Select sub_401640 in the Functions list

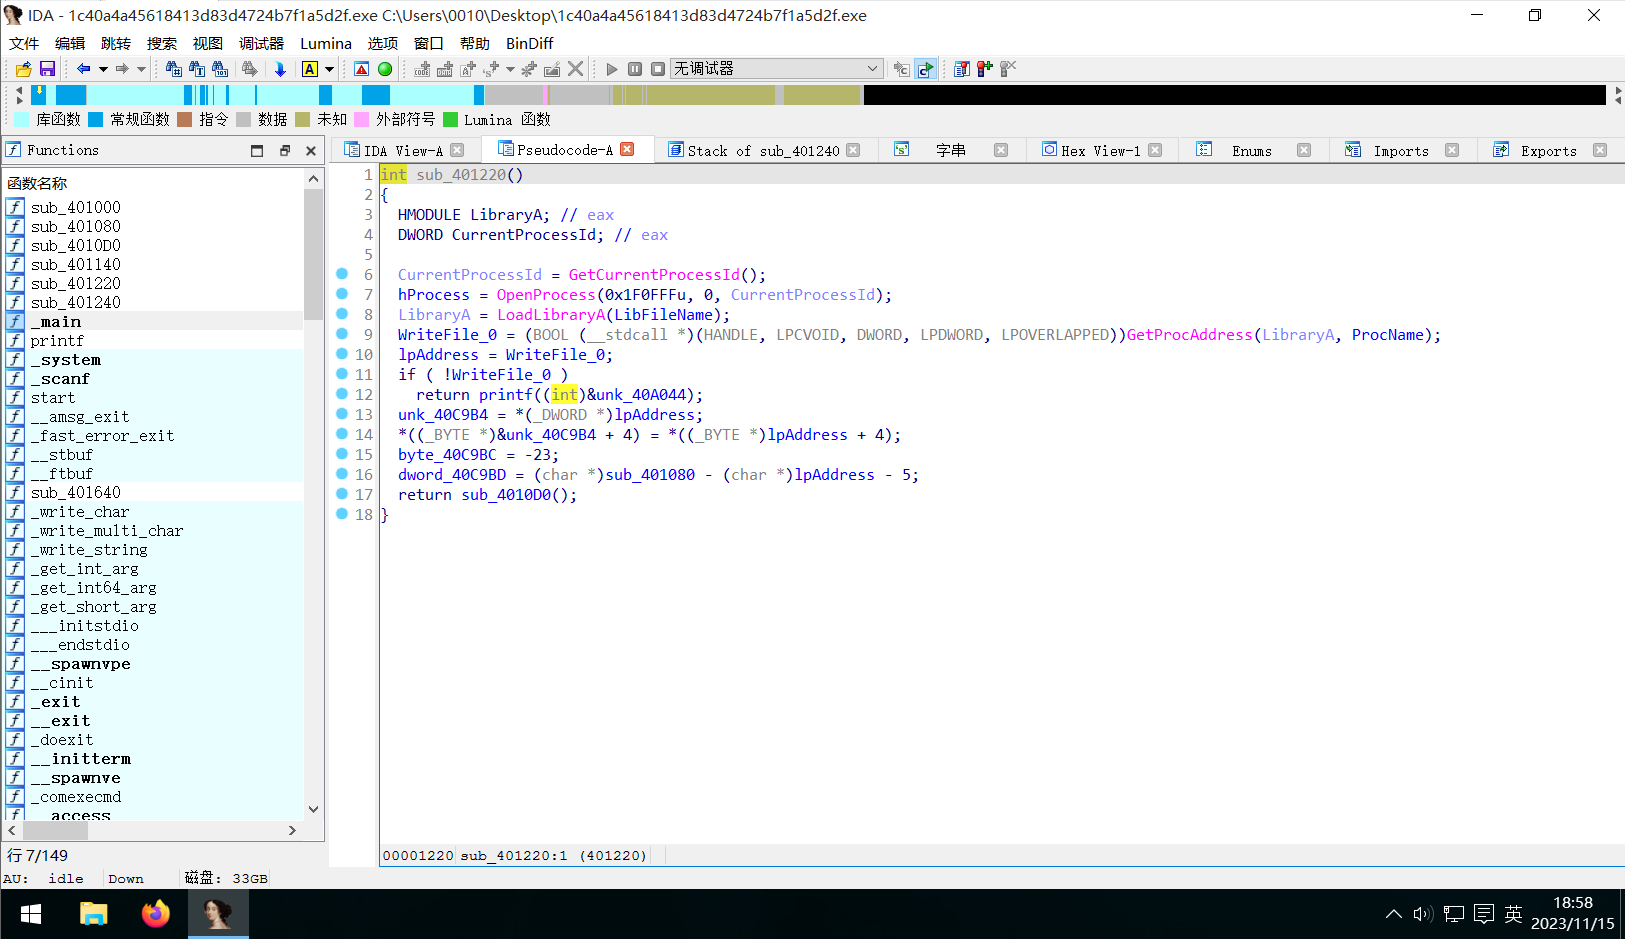(76, 493)
